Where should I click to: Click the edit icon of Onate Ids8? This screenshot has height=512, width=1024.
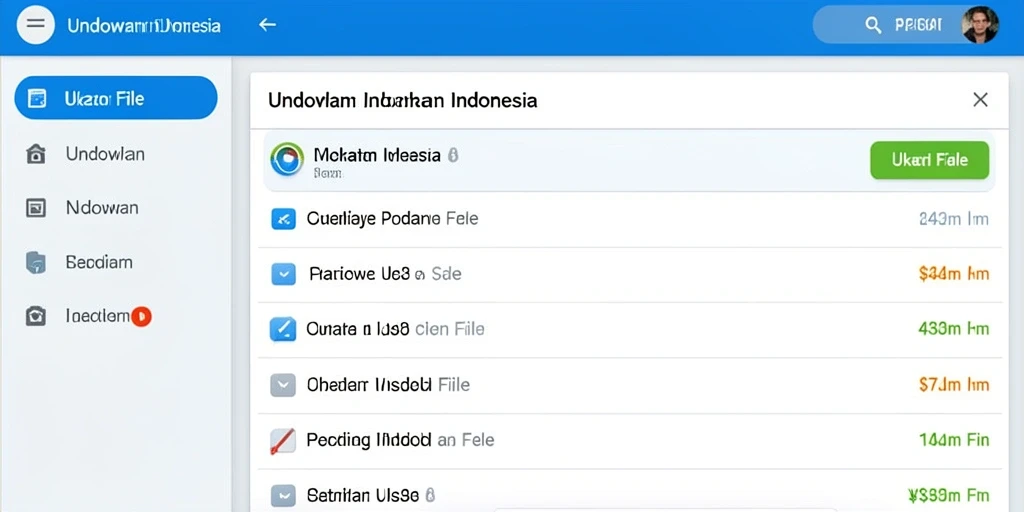283,329
